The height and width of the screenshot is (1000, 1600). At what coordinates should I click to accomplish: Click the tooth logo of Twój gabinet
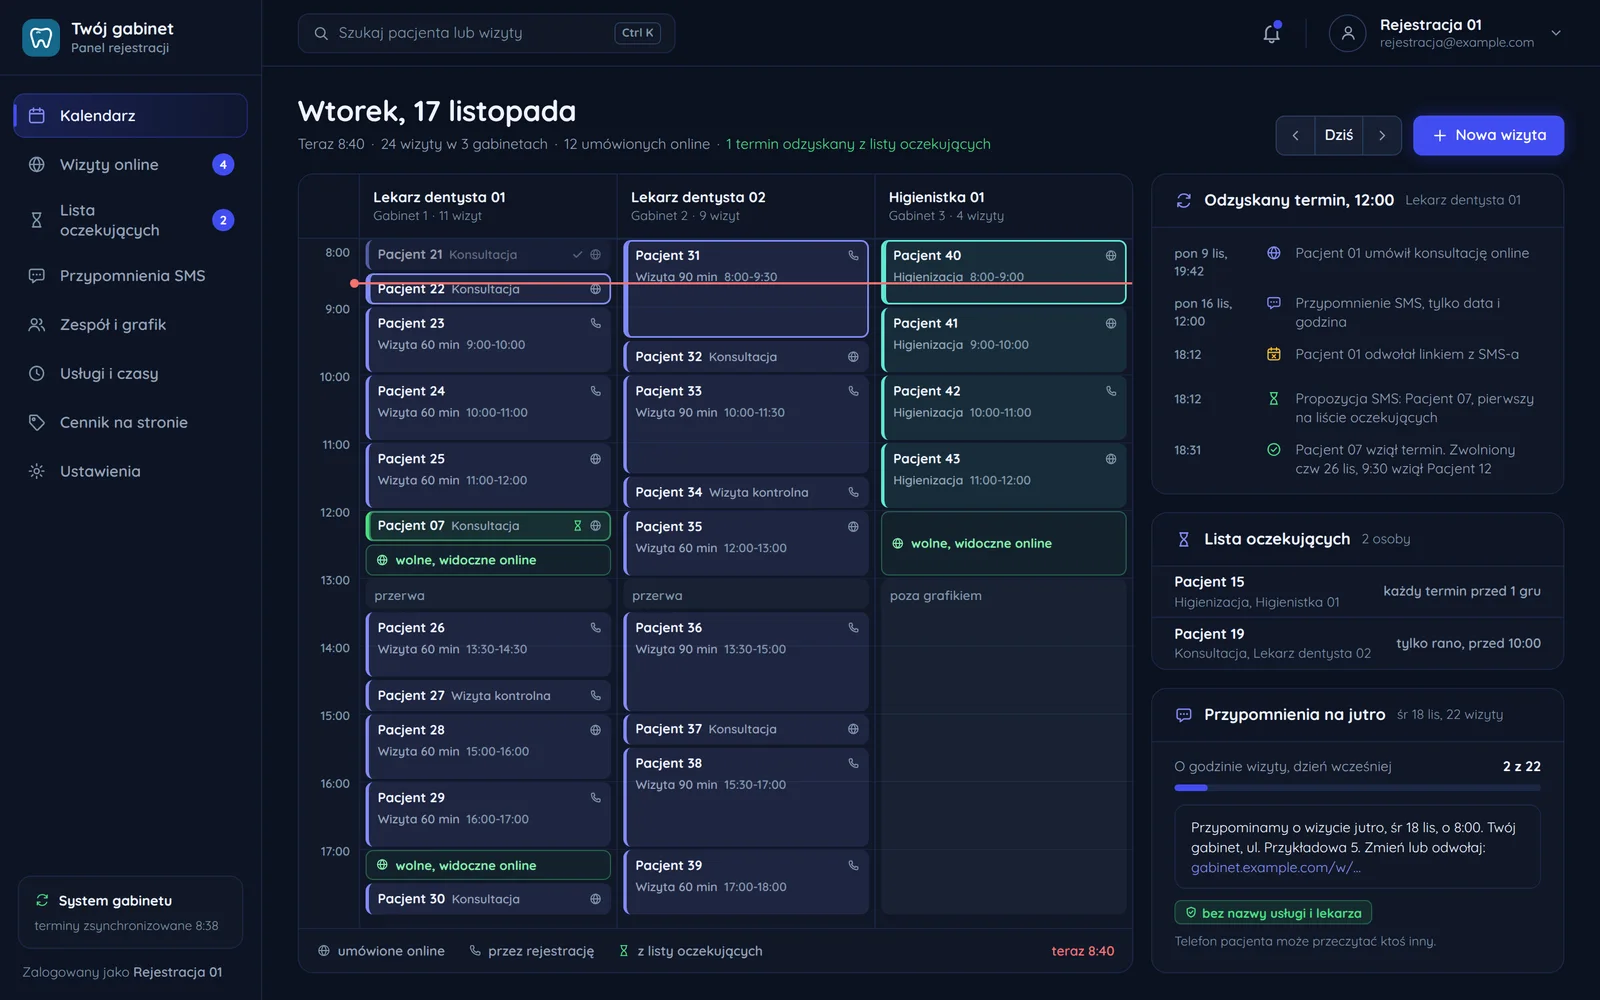tap(41, 38)
